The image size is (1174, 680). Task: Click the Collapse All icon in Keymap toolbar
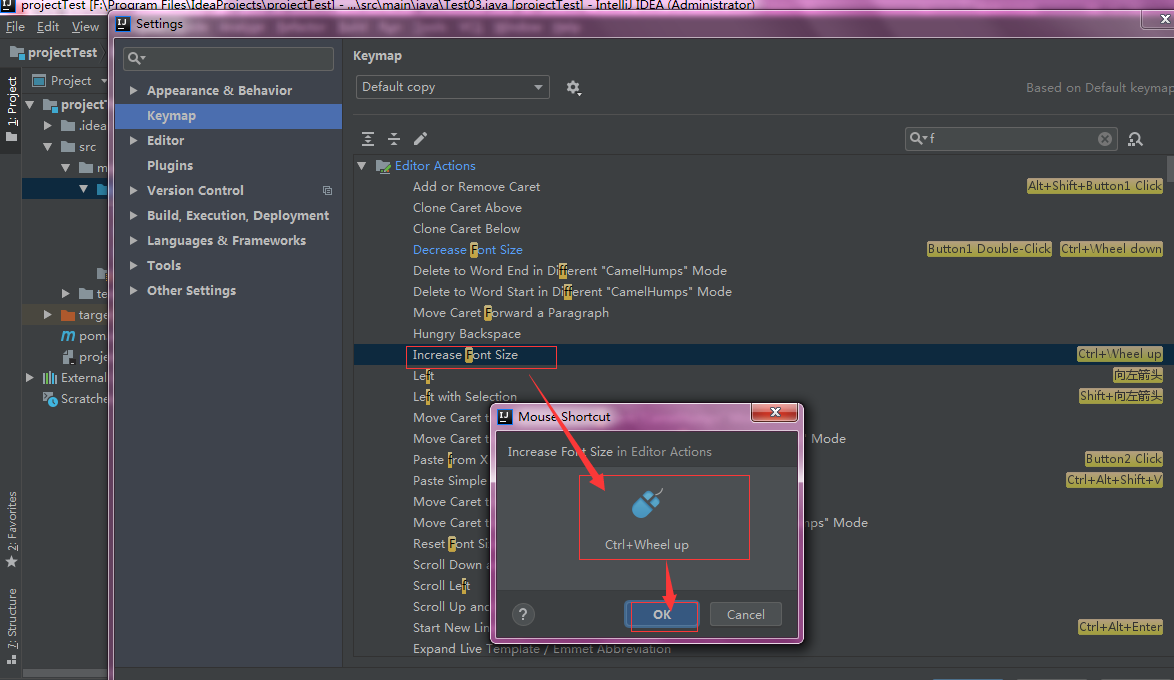pyautogui.click(x=394, y=139)
